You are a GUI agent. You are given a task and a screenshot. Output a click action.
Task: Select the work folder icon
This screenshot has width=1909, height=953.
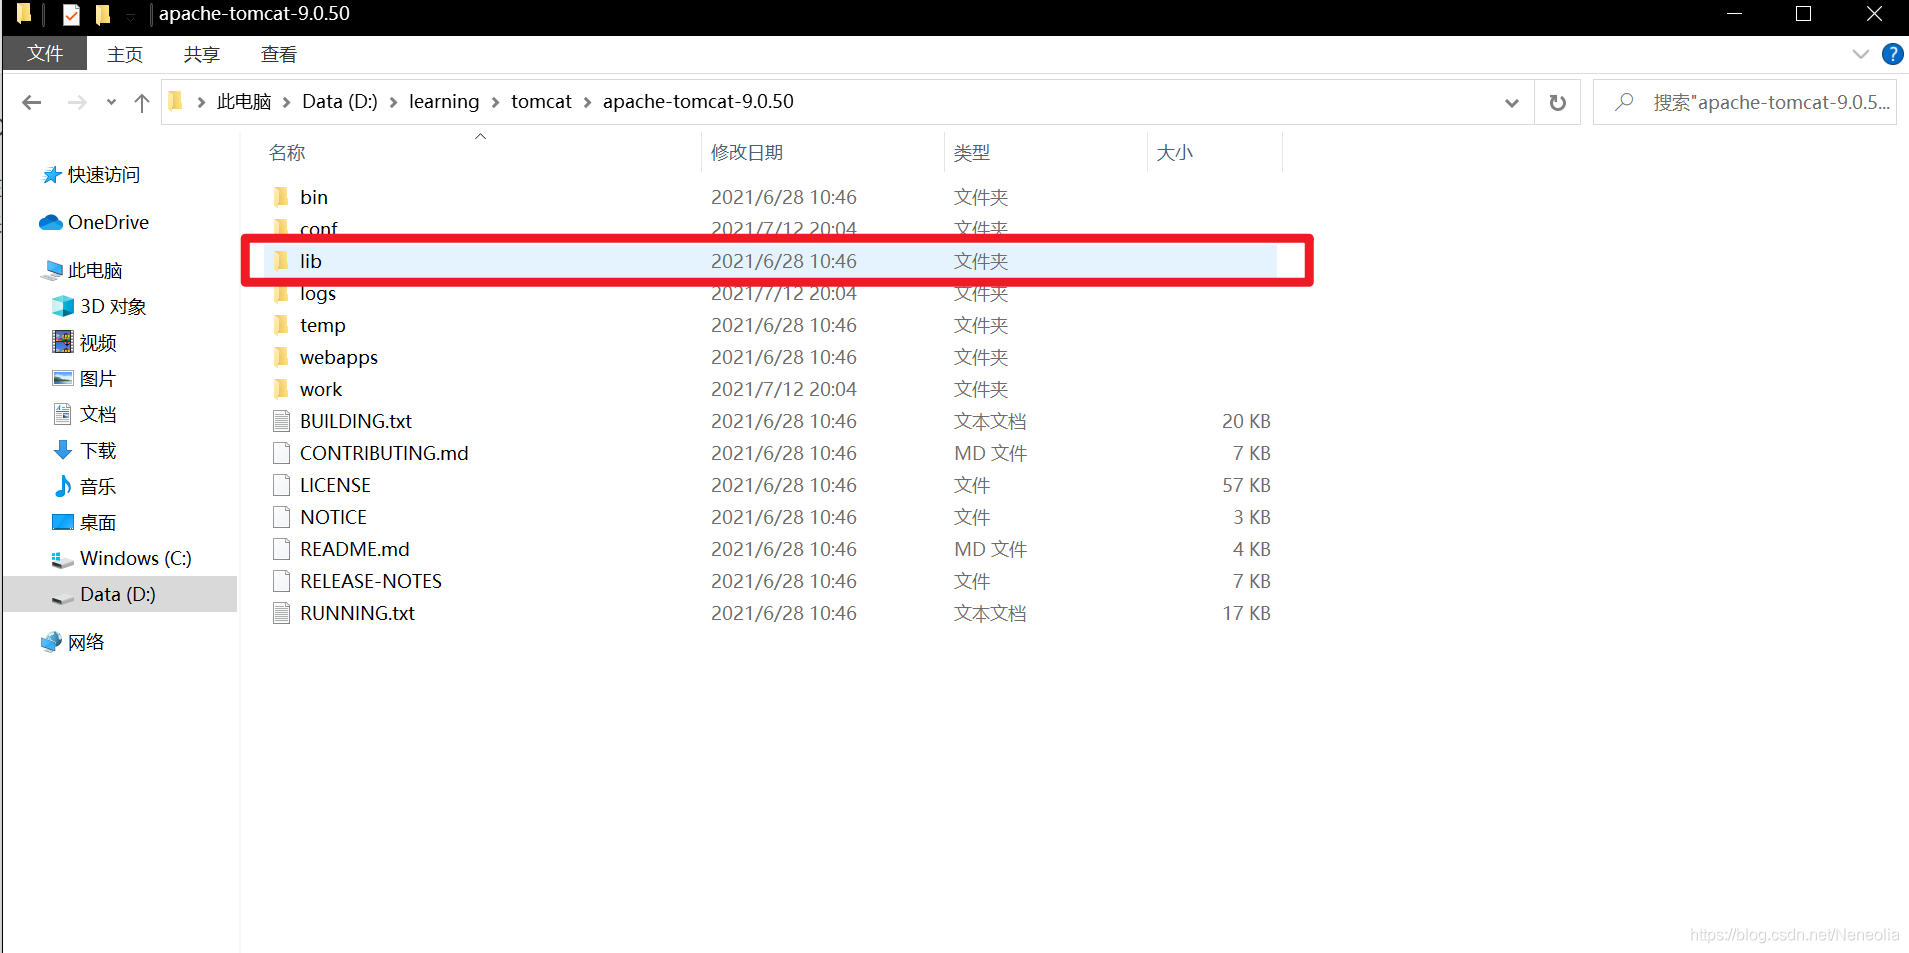[281, 389]
